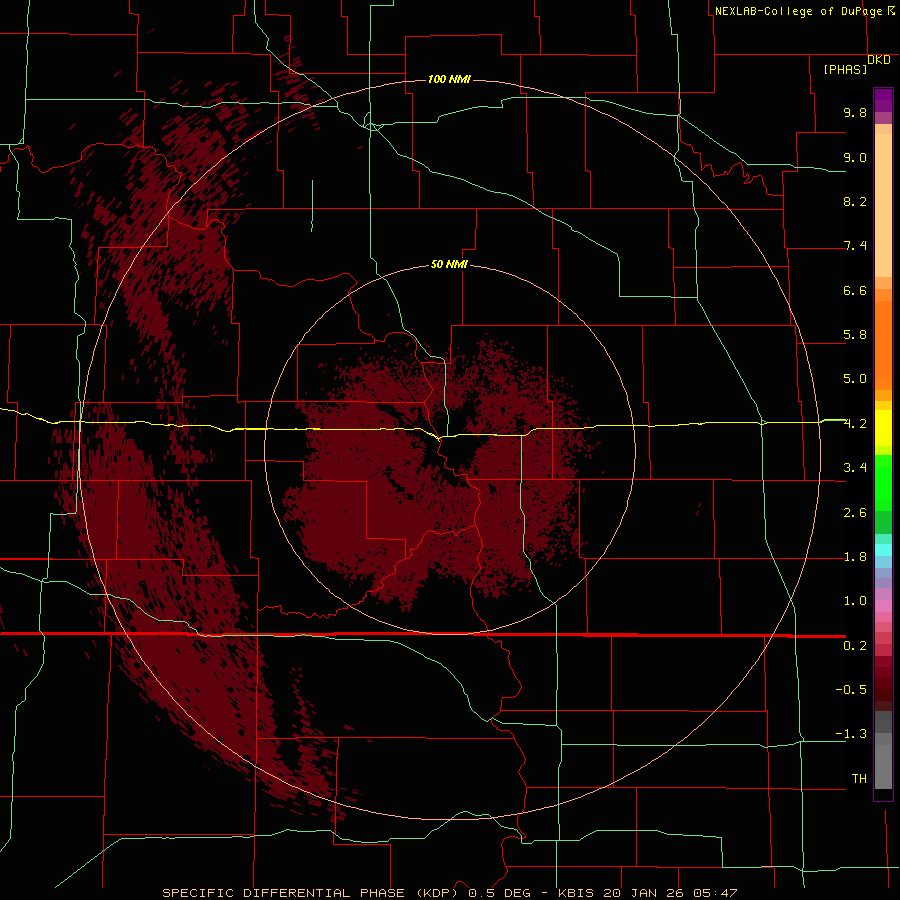Click the 1.0 value on the color scale
Viewport: 900px width, 900px height.
pos(855,601)
